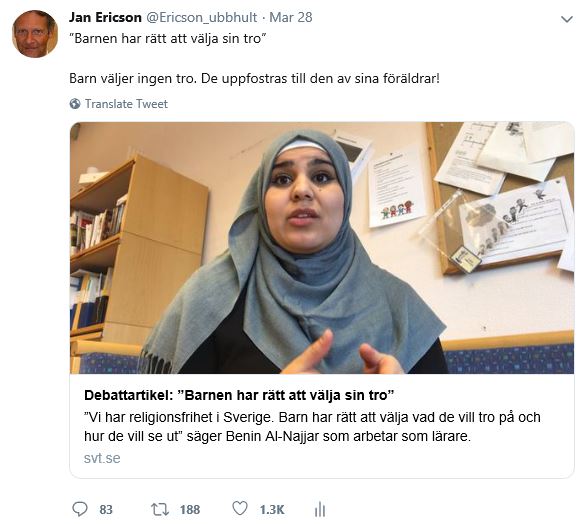The height and width of the screenshot is (524, 584).
Task: Visit the @Ericson_ubbhult handle
Action: tap(201, 18)
